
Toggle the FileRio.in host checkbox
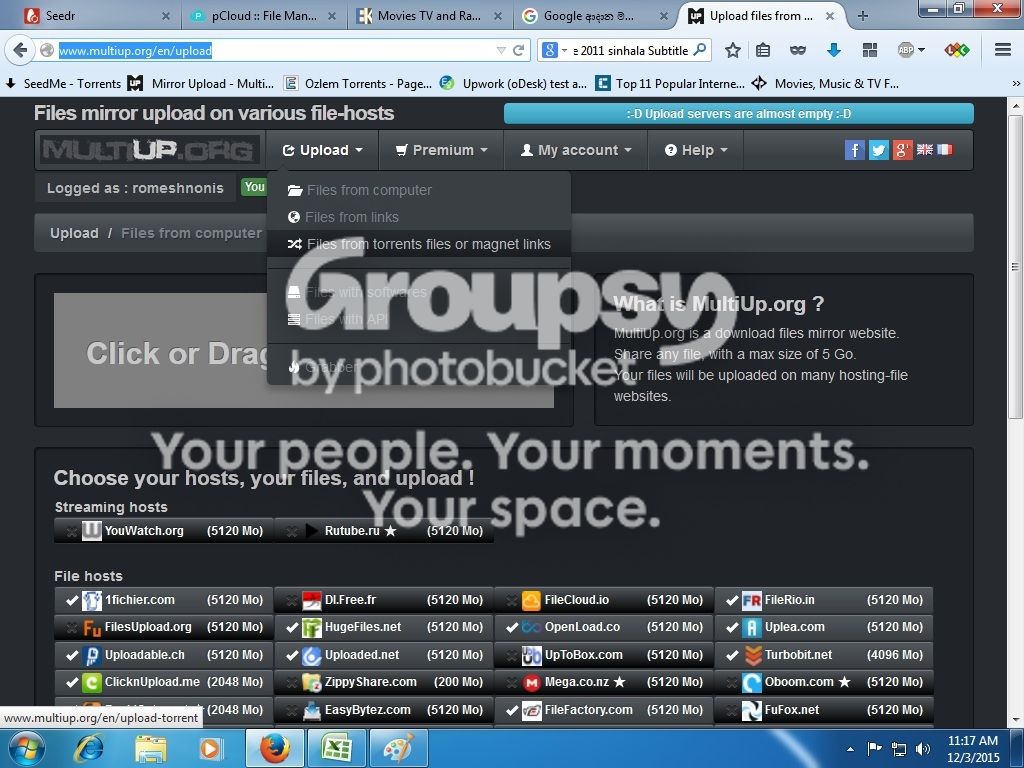[732, 600]
